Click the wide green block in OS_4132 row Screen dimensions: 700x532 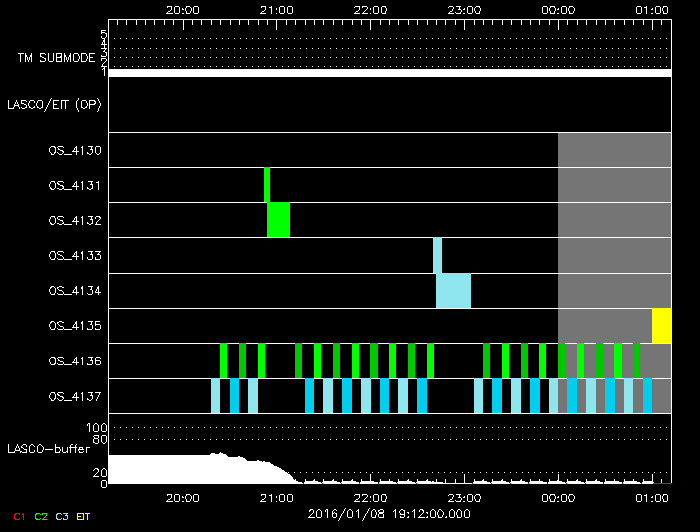[x=279, y=220]
